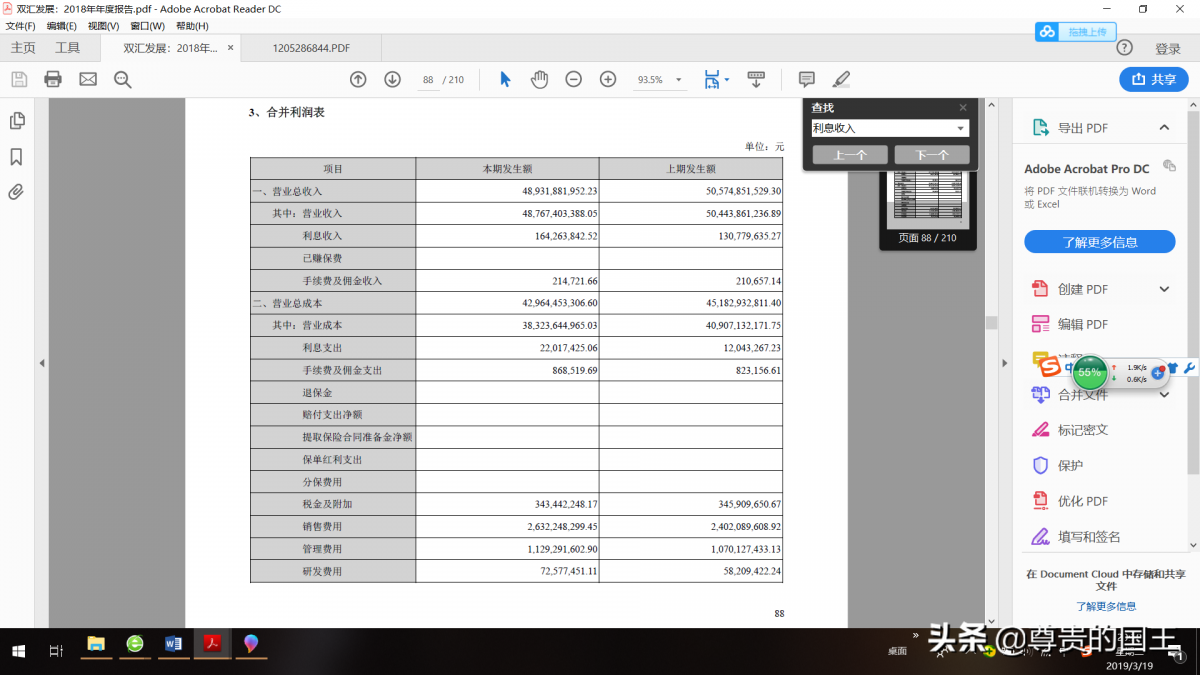Go to next page with down arrow
The image size is (1200, 675).
tap(392, 79)
